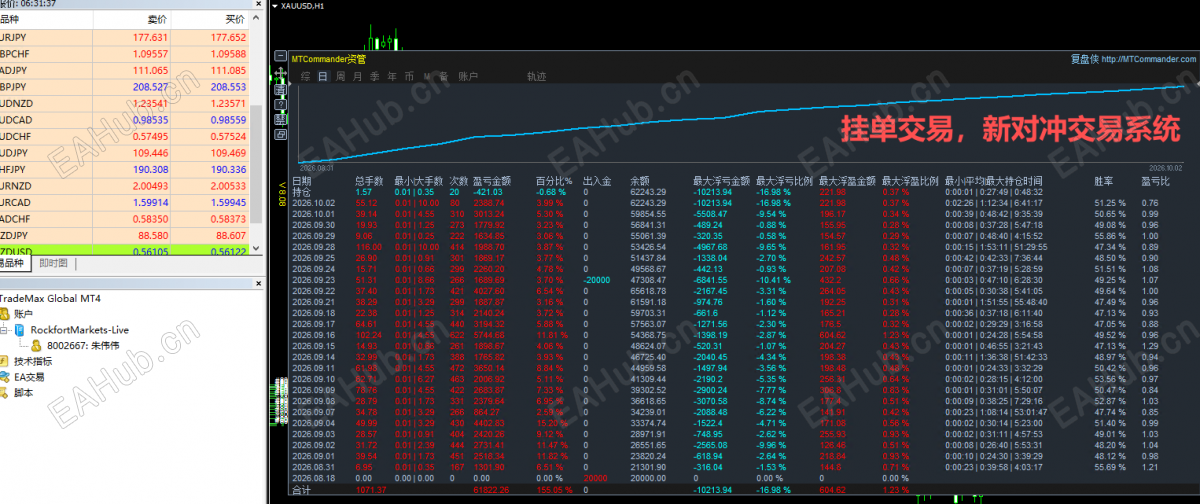Click the RockfortMarkets-Live server icon
This screenshot has width=1200, height=504.
pos(19,329)
